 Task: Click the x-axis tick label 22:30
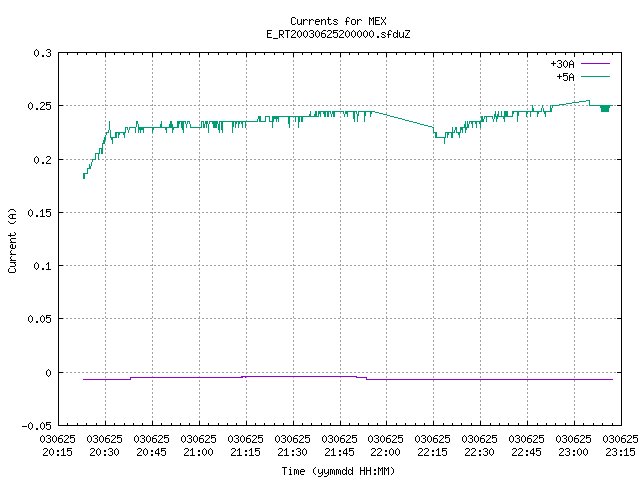(x=479, y=452)
